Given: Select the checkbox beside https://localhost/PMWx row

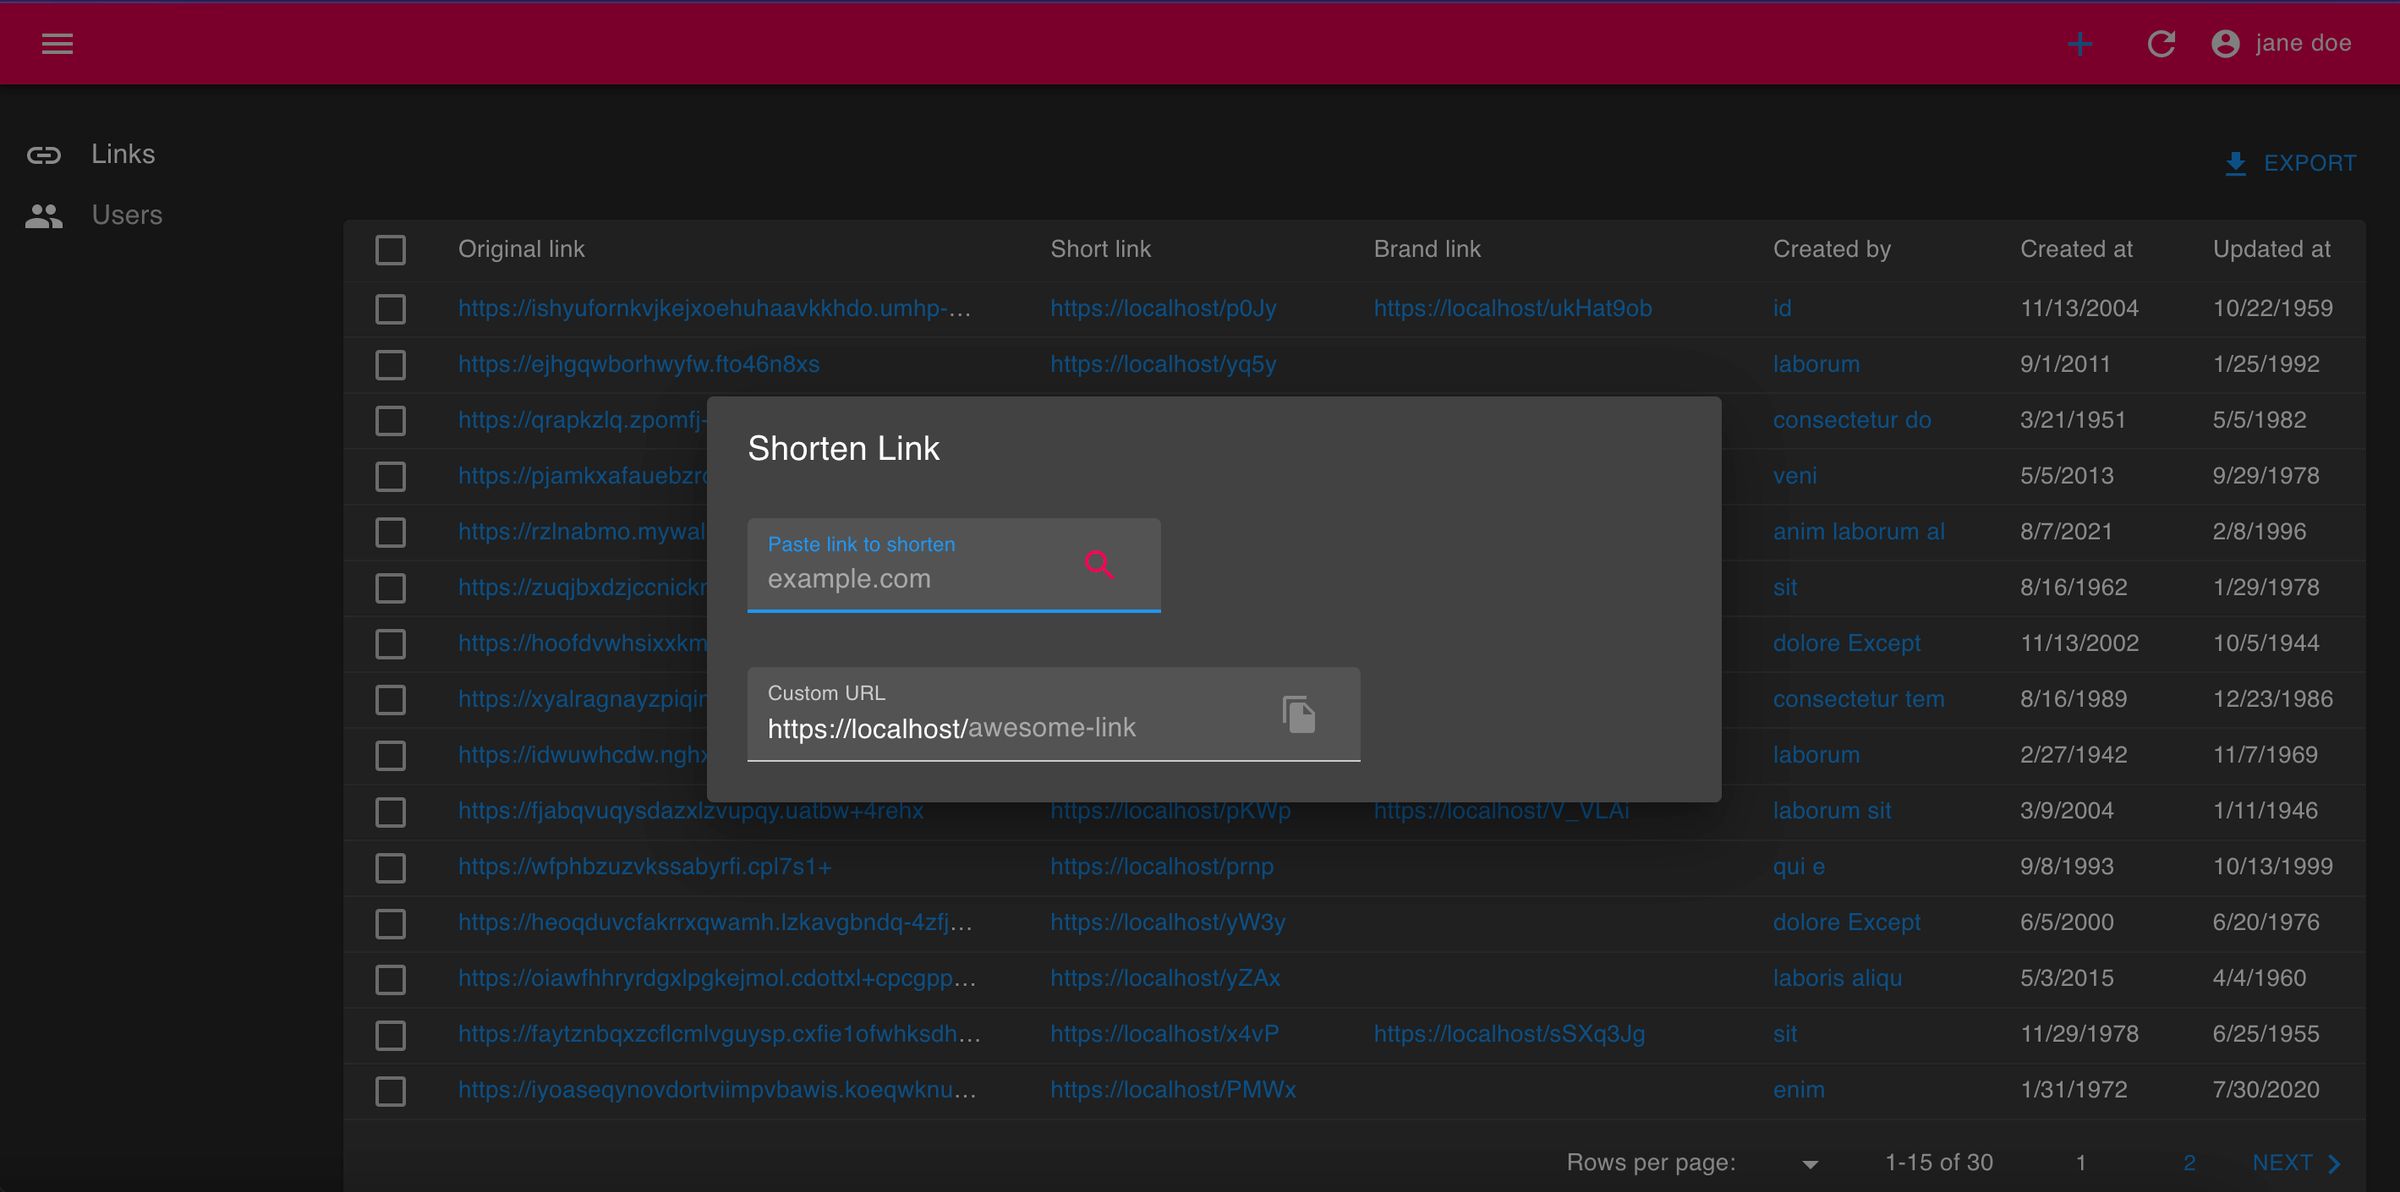Looking at the screenshot, I should point(390,1091).
